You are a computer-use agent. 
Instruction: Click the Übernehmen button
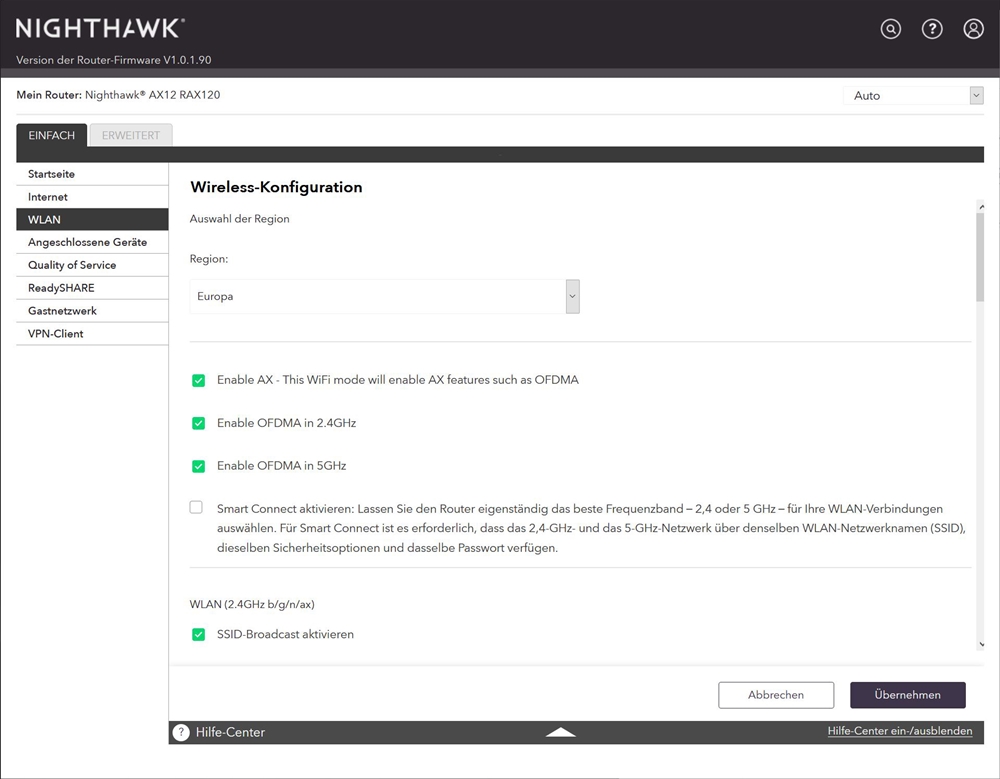point(907,695)
